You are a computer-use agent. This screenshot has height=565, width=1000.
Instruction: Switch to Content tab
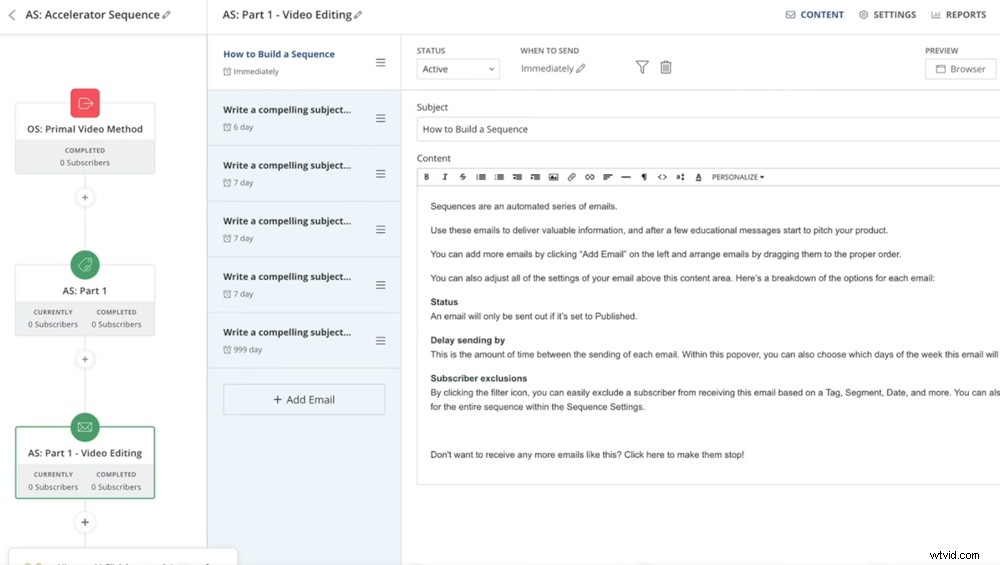814,15
